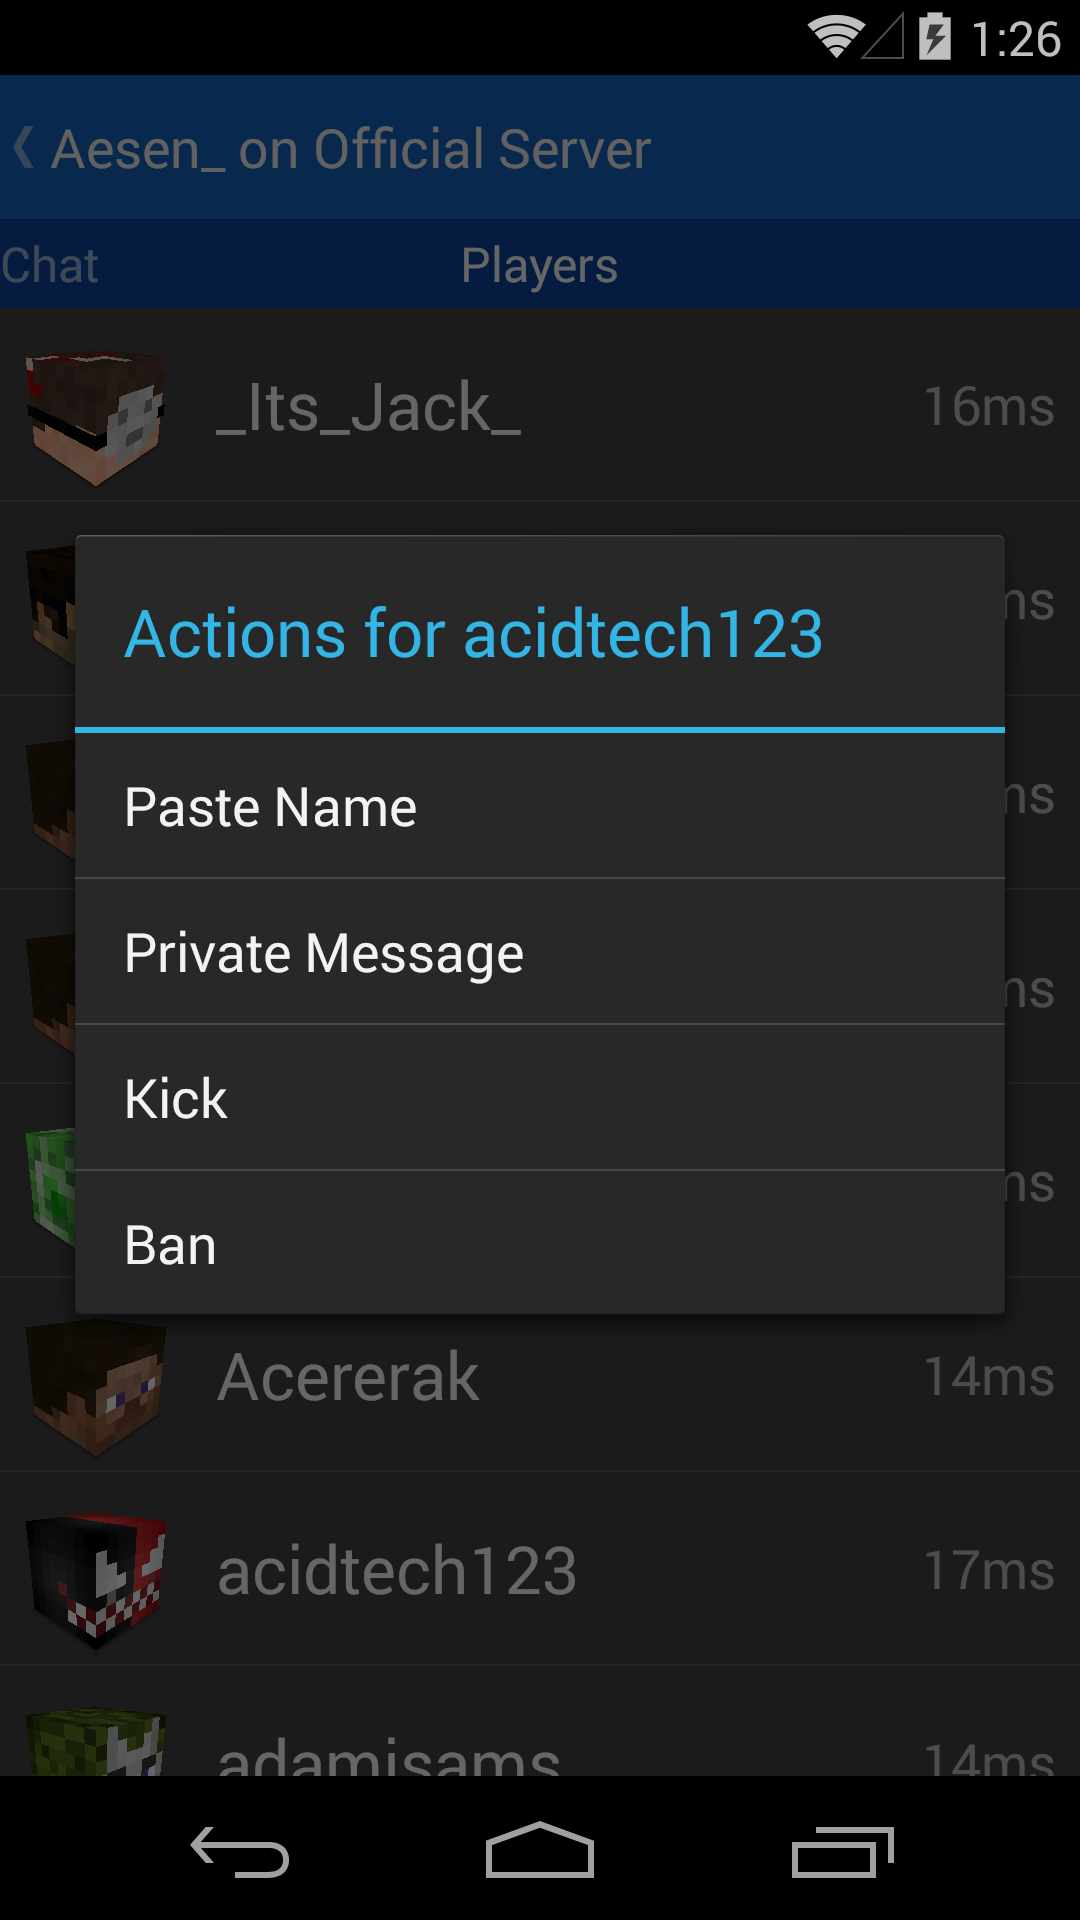Tap acidtech123 name in player list

pos(397,1570)
